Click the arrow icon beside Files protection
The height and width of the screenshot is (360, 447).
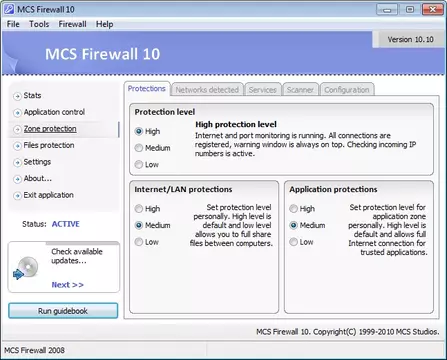(x=17, y=146)
